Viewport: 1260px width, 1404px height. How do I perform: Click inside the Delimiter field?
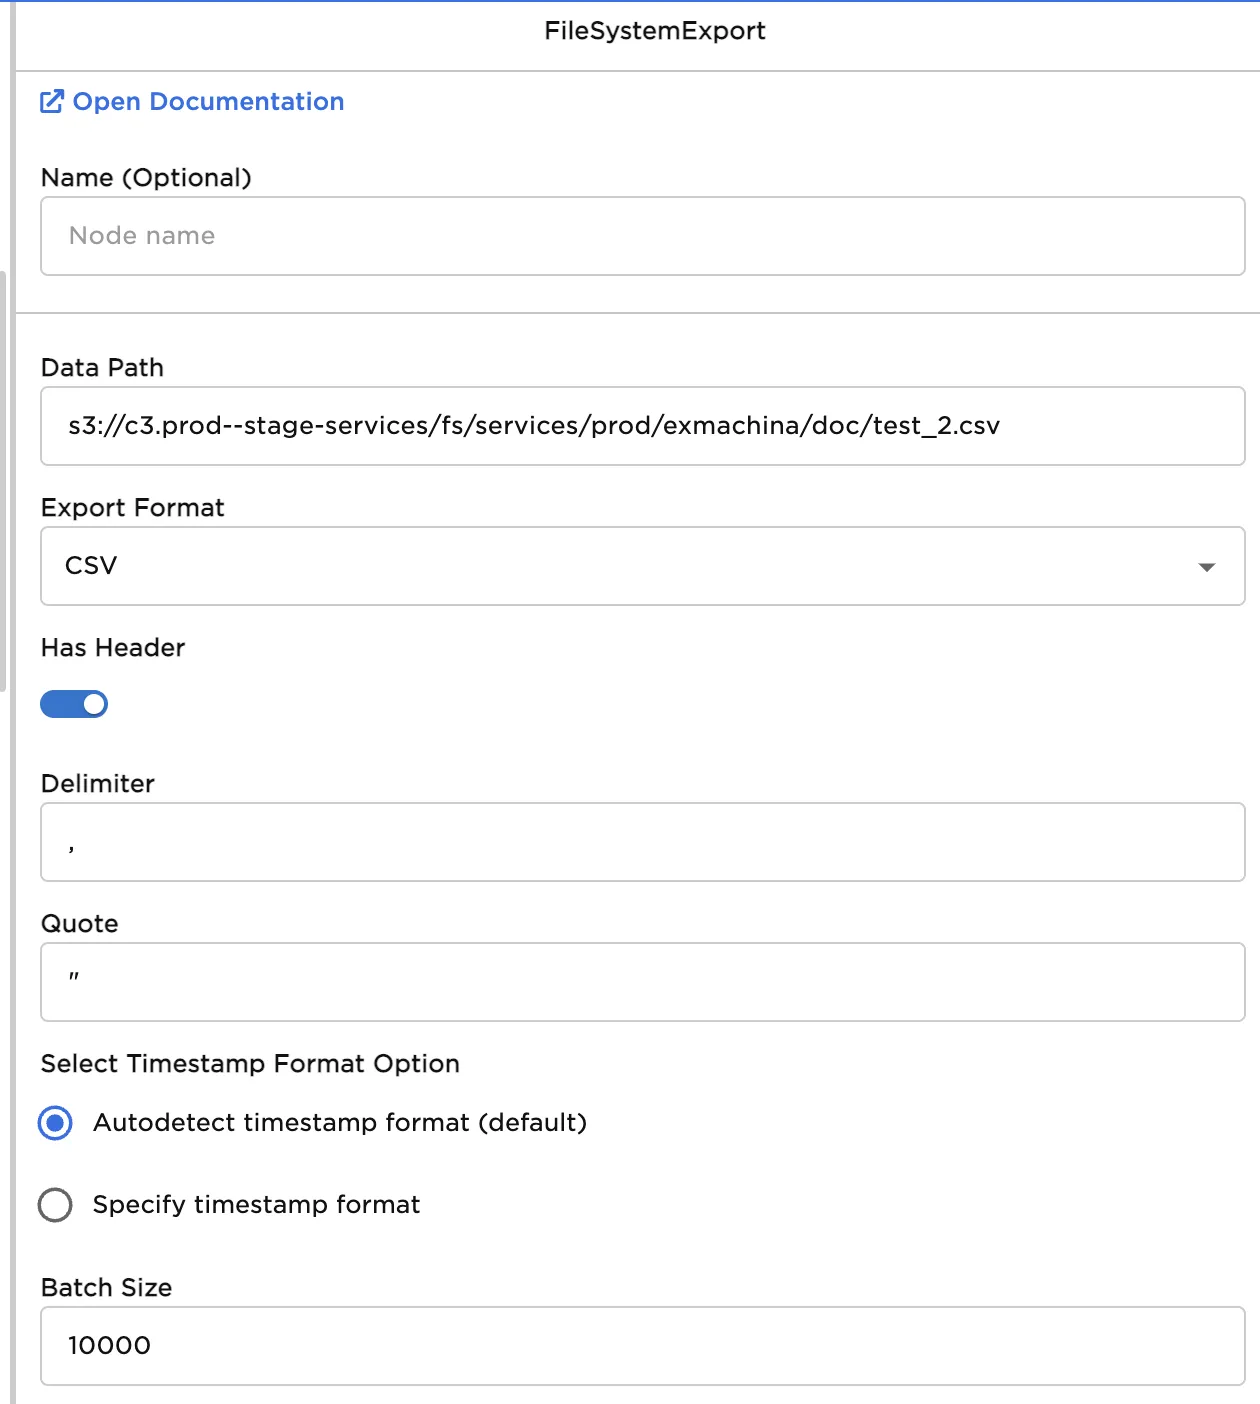[x=642, y=842]
